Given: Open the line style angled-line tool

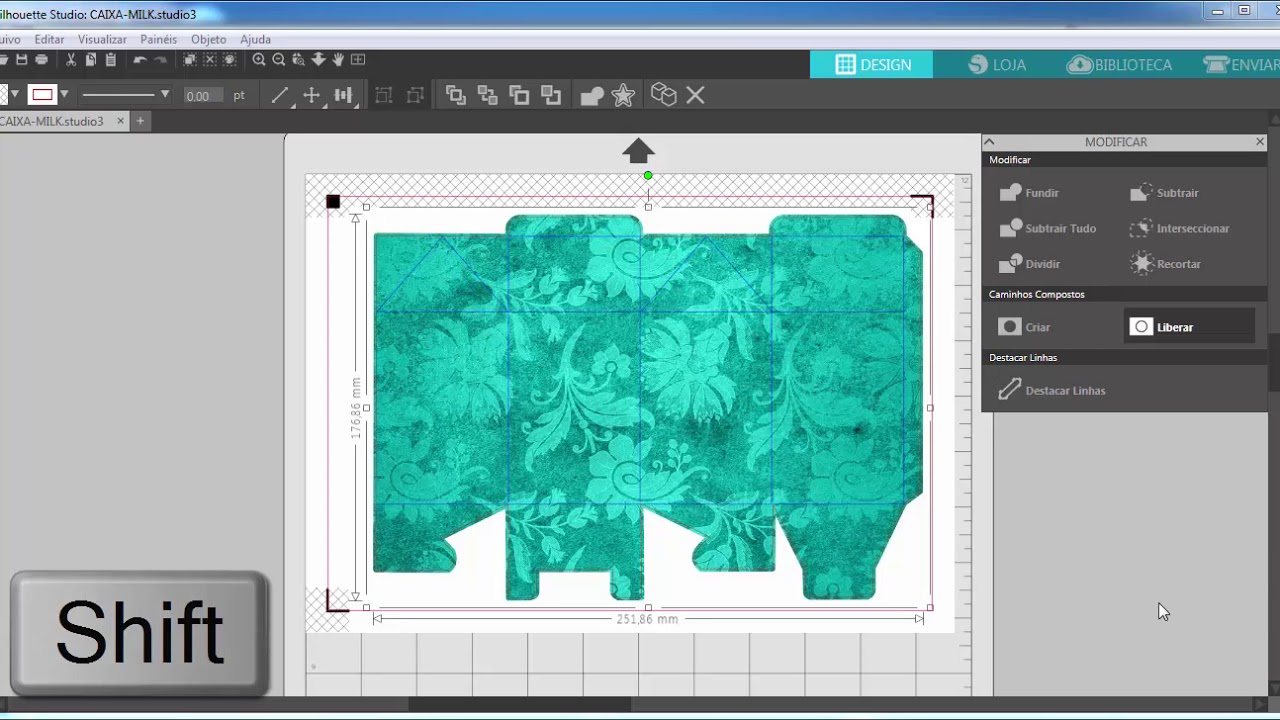Looking at the screenshot, I should 279,95.
